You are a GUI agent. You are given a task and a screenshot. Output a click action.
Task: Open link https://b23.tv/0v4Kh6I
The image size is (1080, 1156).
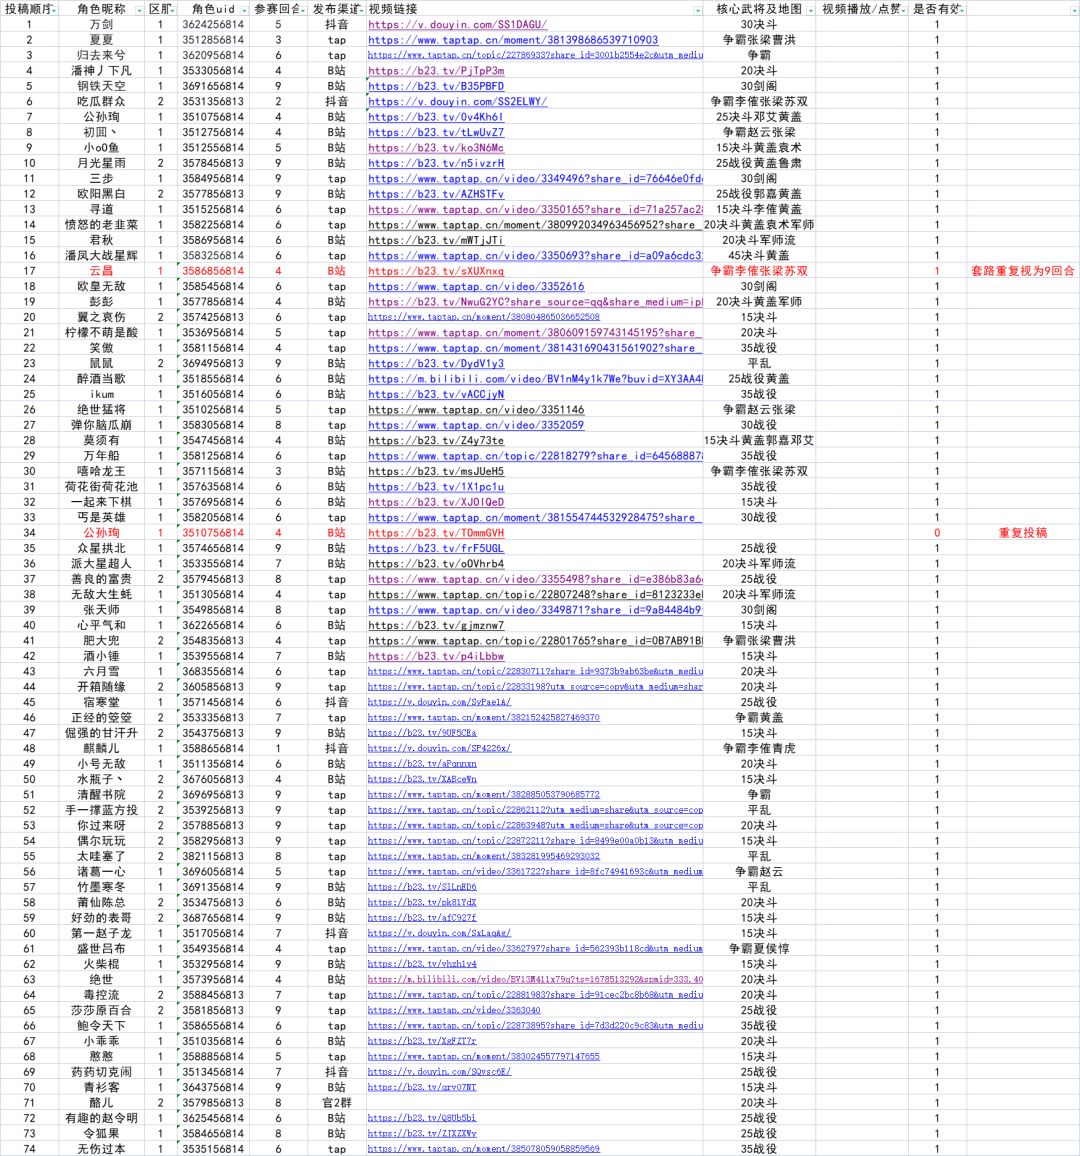436,117
